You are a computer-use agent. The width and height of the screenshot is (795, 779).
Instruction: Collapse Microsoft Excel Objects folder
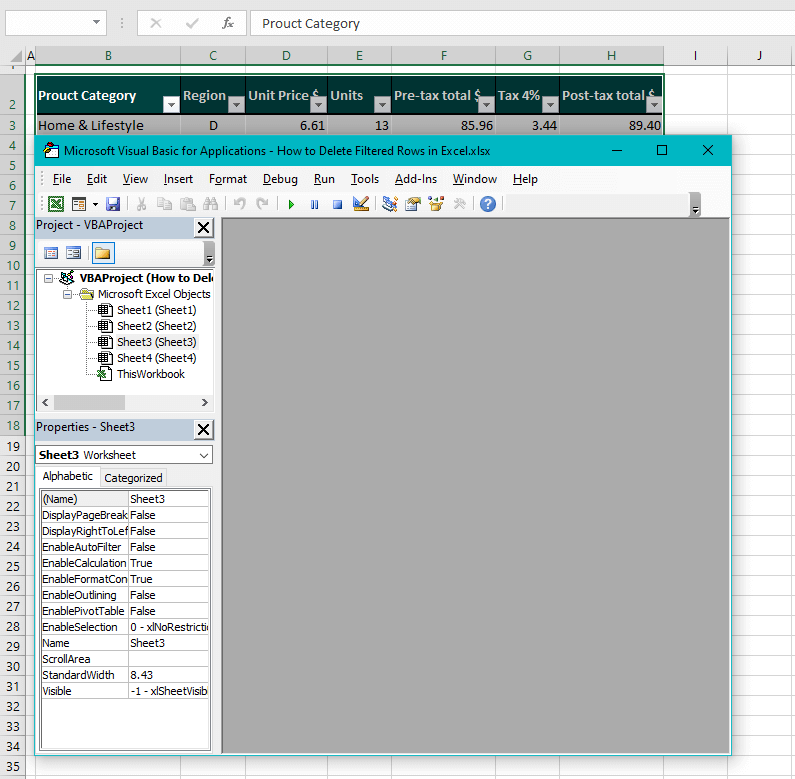point(67,294)
